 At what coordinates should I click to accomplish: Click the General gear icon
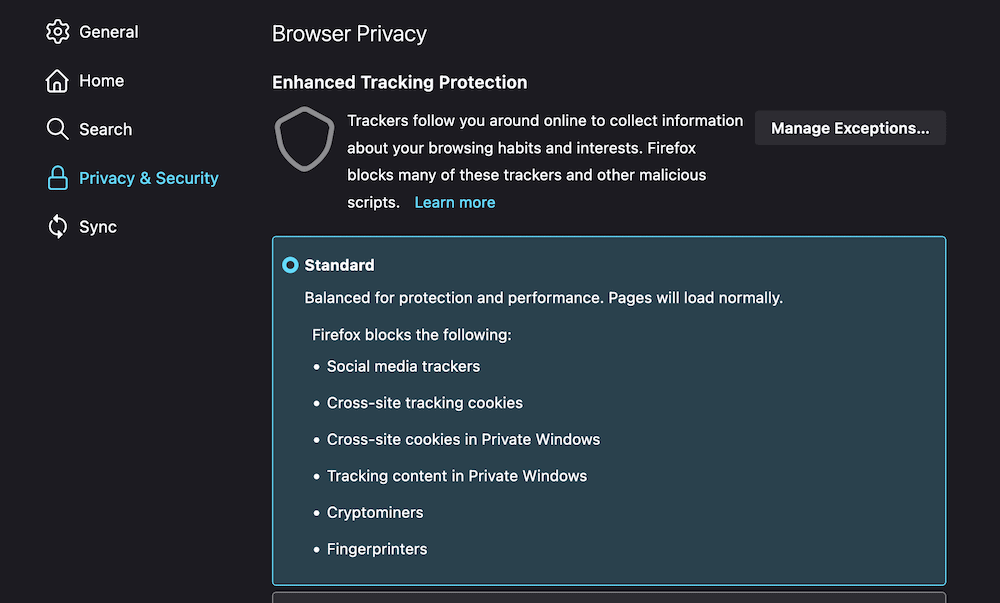point(57,32)
